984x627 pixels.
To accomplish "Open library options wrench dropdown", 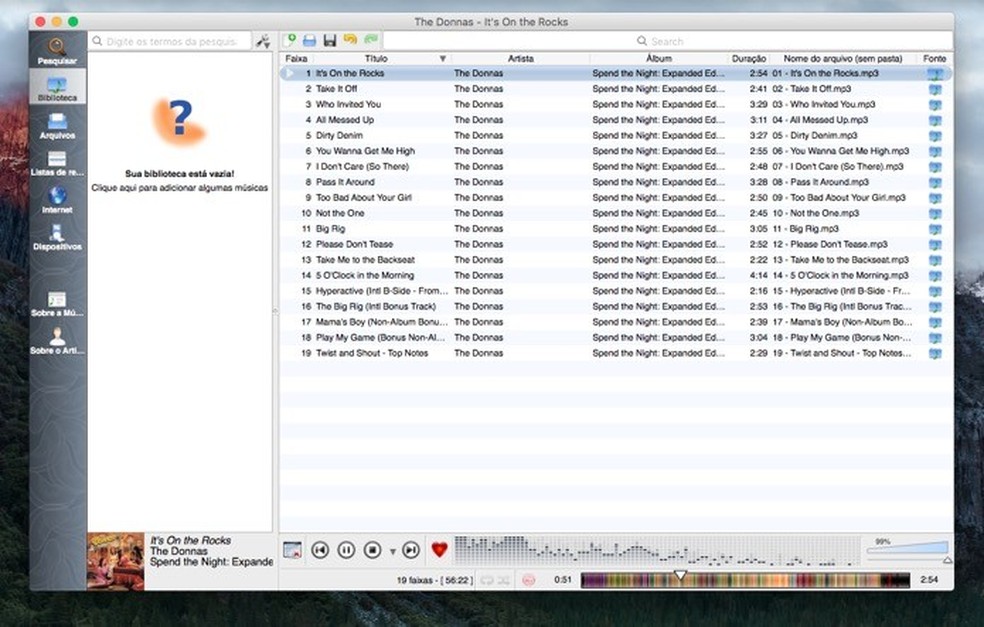I will click(263, 41).
